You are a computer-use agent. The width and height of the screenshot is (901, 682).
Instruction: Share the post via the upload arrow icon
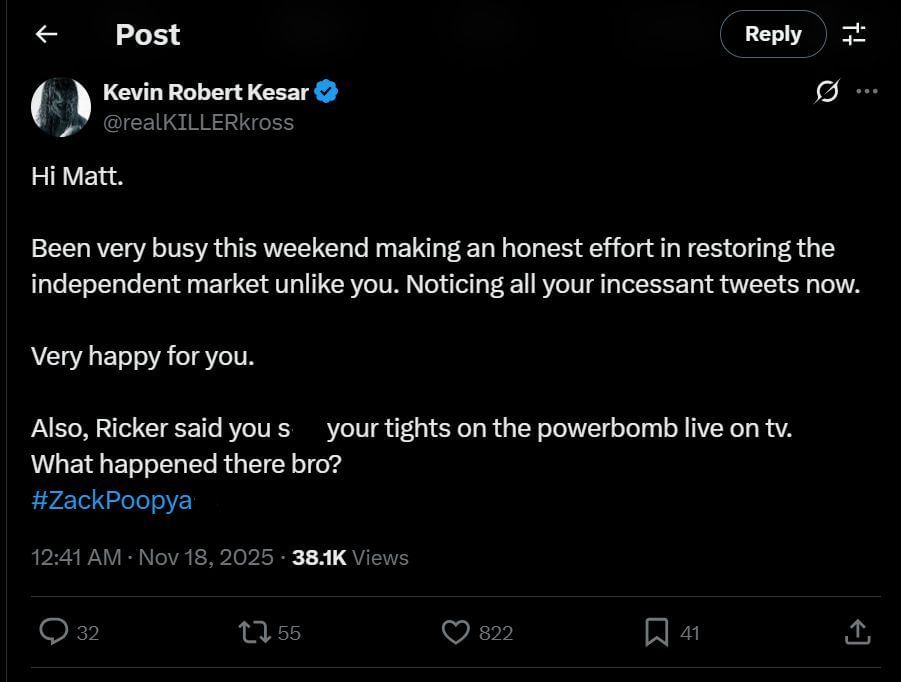pyautogui.click(x=858, y=632)
